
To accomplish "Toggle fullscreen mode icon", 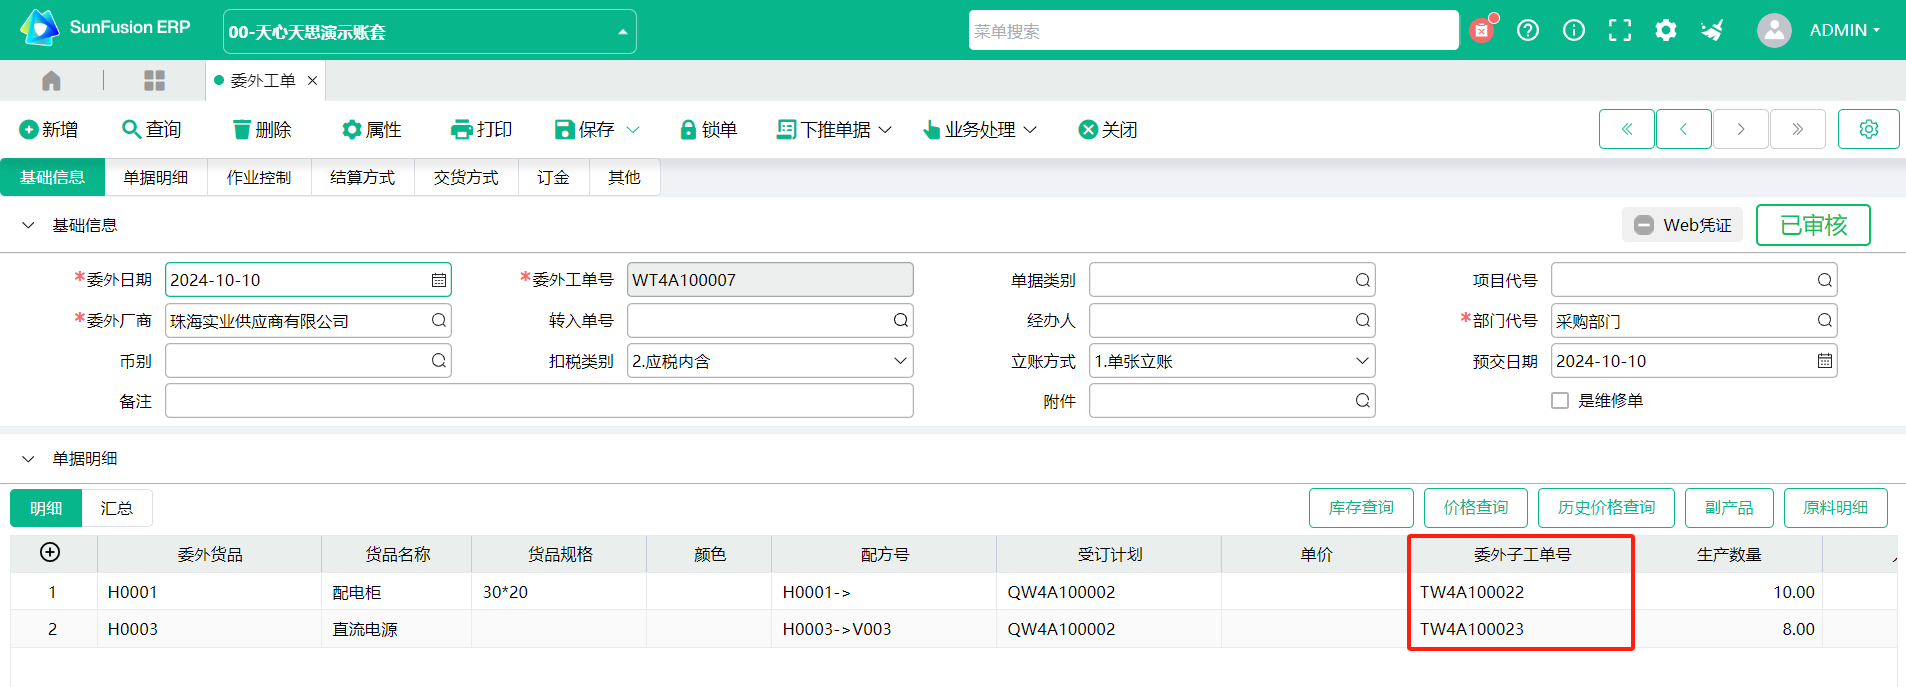I will coord(1620,30).
